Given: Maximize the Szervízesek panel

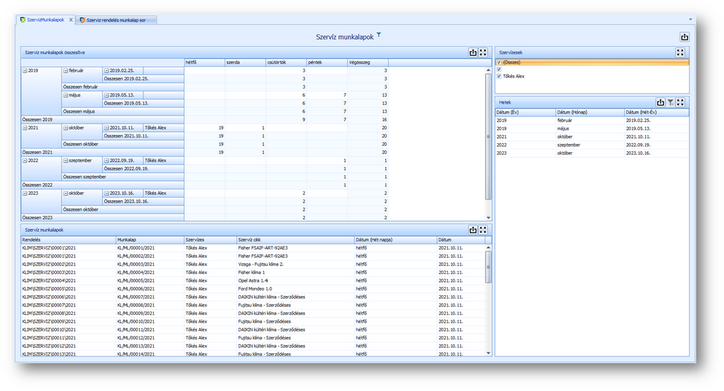Looking at the screenshot, I should (x=680, y=53).
